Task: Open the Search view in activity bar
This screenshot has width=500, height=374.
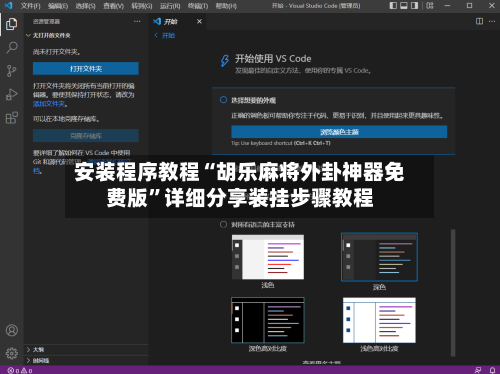Action: (12, 47)
